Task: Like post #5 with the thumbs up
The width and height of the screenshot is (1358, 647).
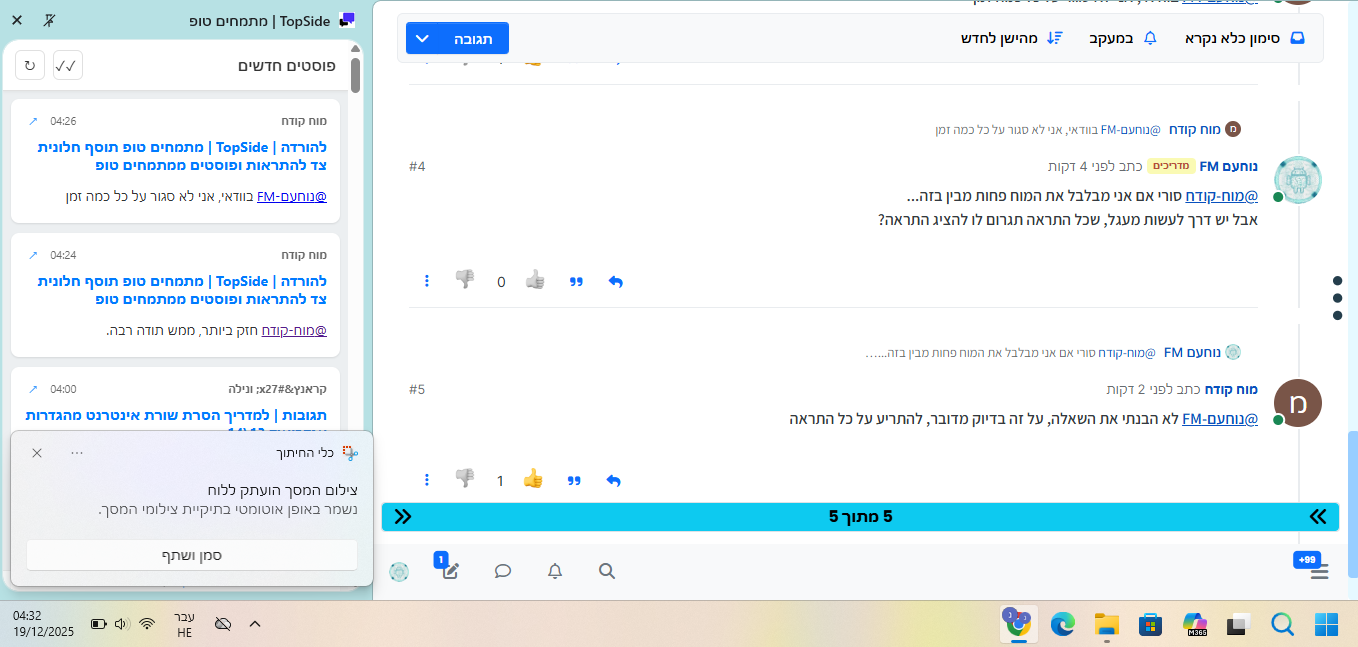Action: [x=533, y=480]
